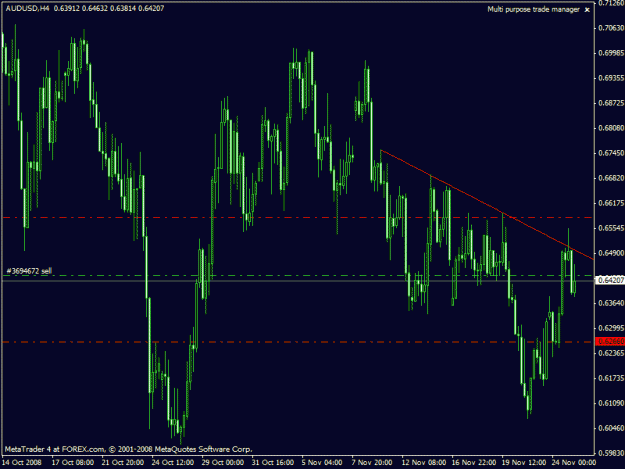This screenshot has height=469, width=625.
Task: Click the x icon beside Multi purpose trade manager
Action: coord(587,10)
